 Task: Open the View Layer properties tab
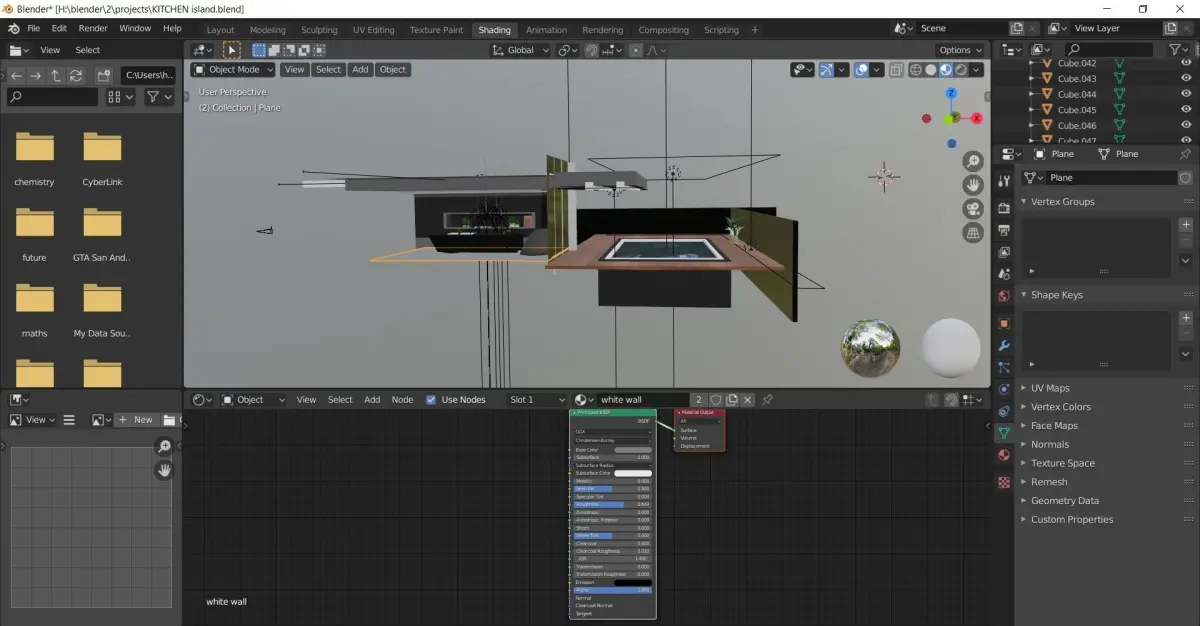tap(1004, 252)
